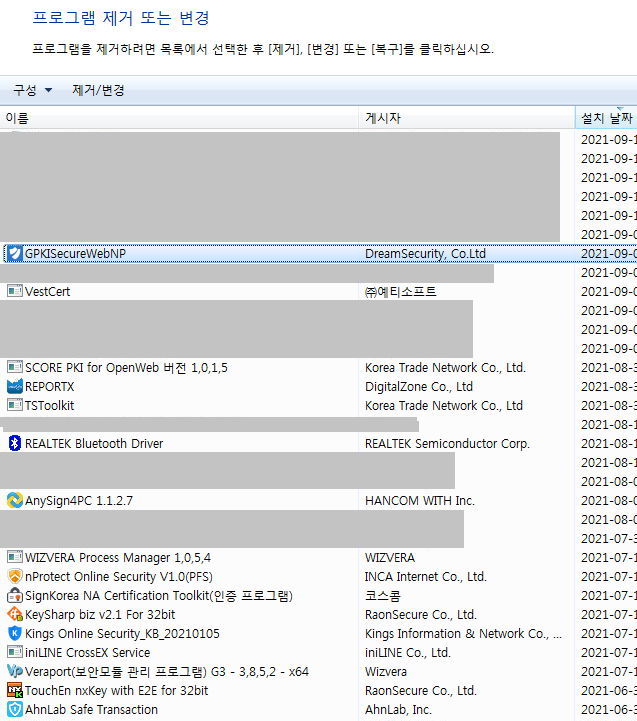The image size is (637, 721).
Task: Sort by the 이름 column header
Action: coord(179,118)
